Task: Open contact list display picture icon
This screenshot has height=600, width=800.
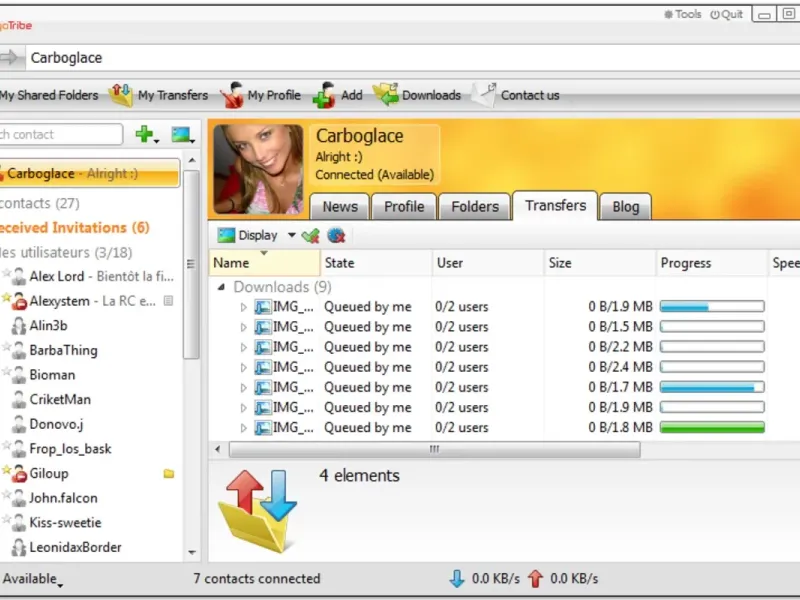Action: (x=181, y=135)
